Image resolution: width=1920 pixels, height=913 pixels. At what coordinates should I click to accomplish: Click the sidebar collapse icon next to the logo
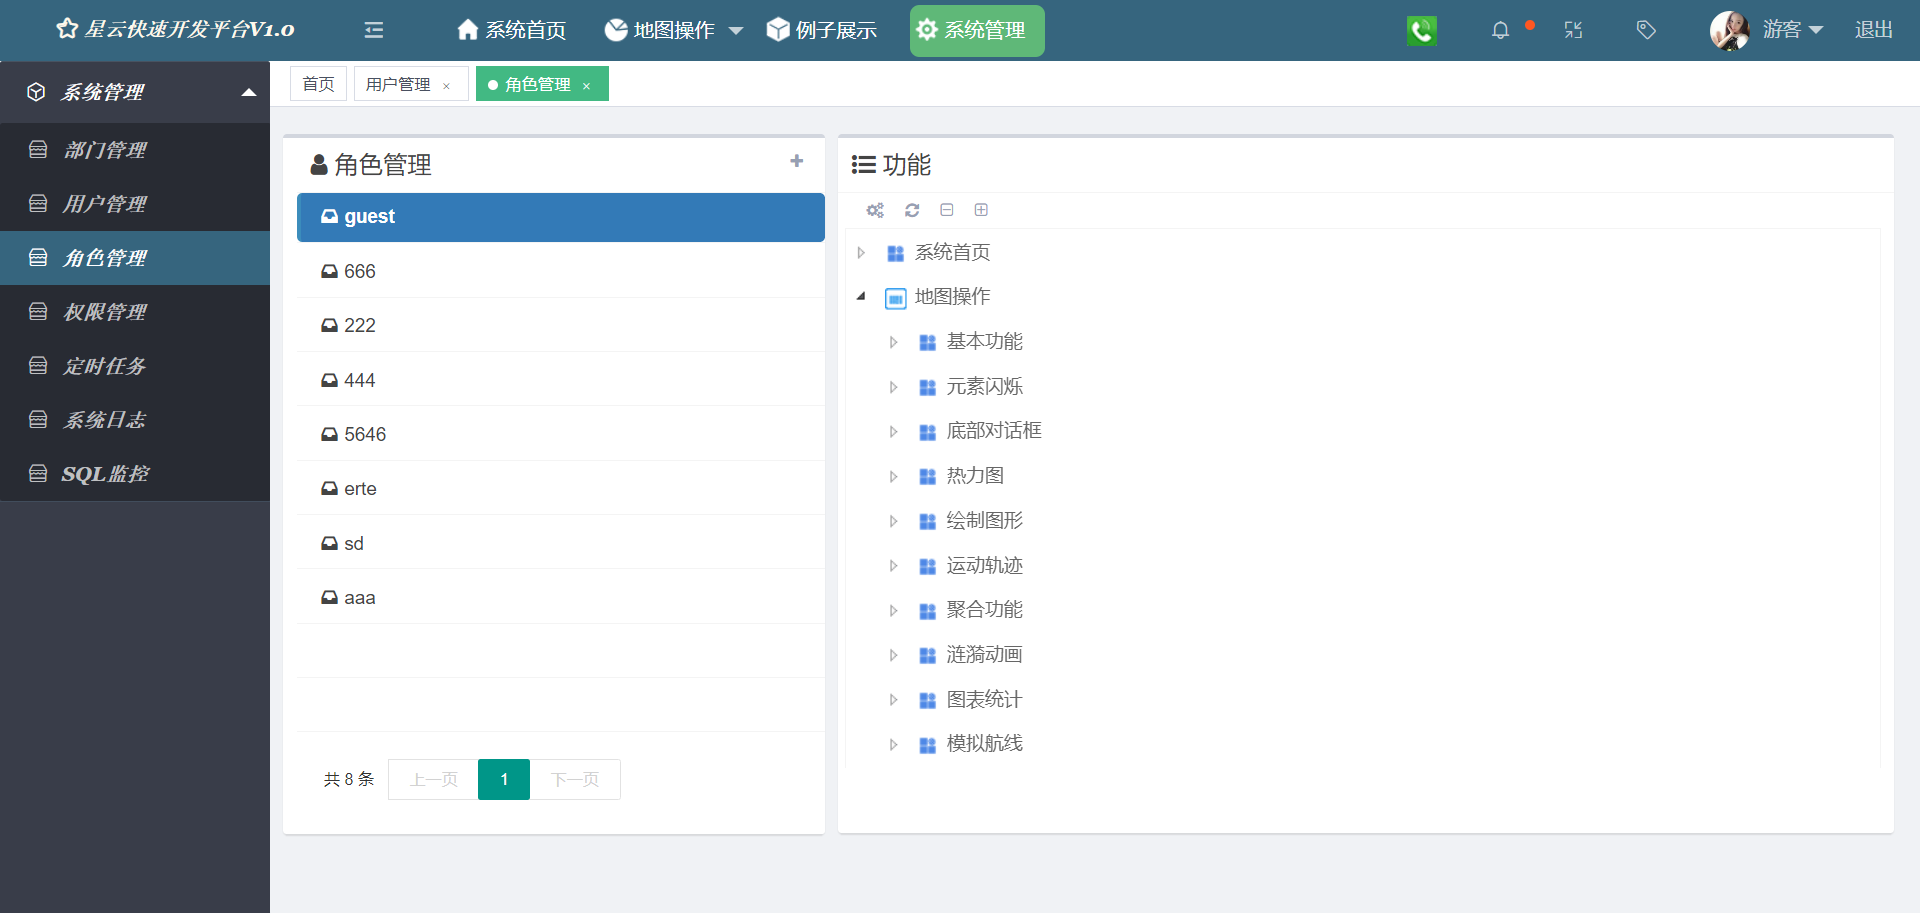[373, 30]
